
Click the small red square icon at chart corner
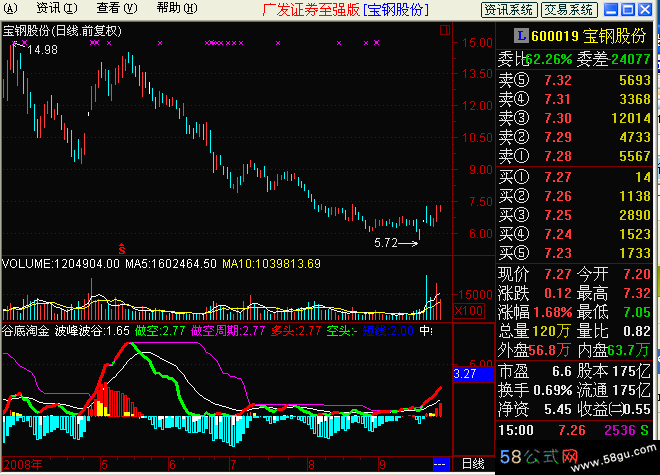pos(445,30)
